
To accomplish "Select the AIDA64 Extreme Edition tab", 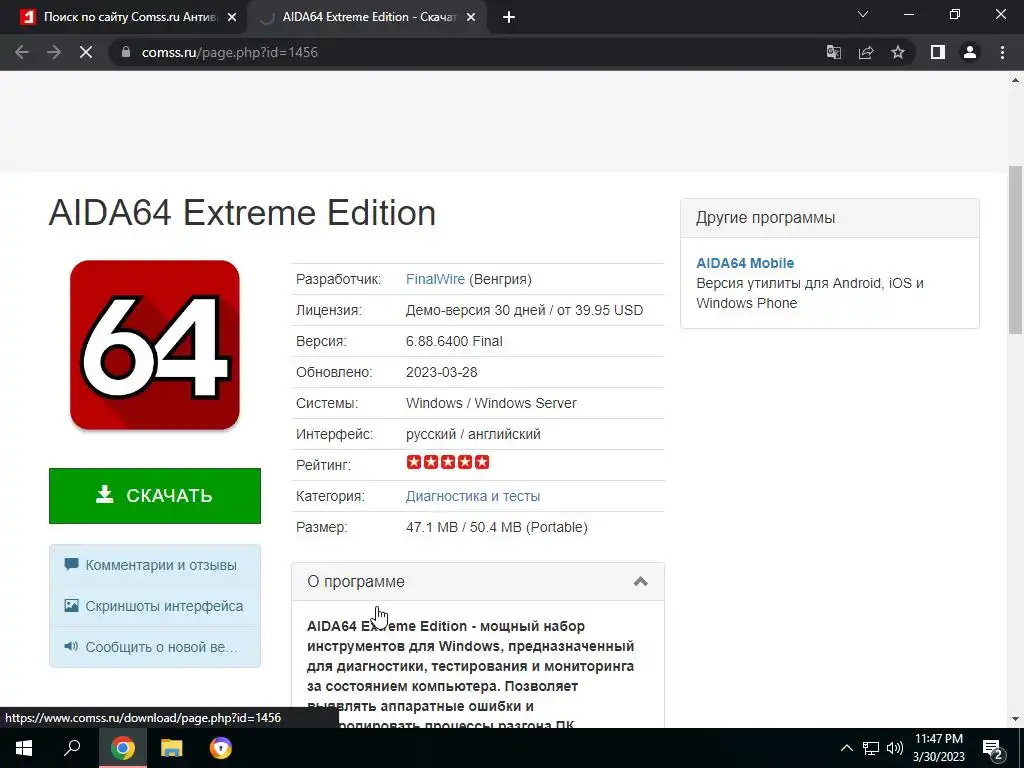I will pyautogui.click(x=368, y=17).
